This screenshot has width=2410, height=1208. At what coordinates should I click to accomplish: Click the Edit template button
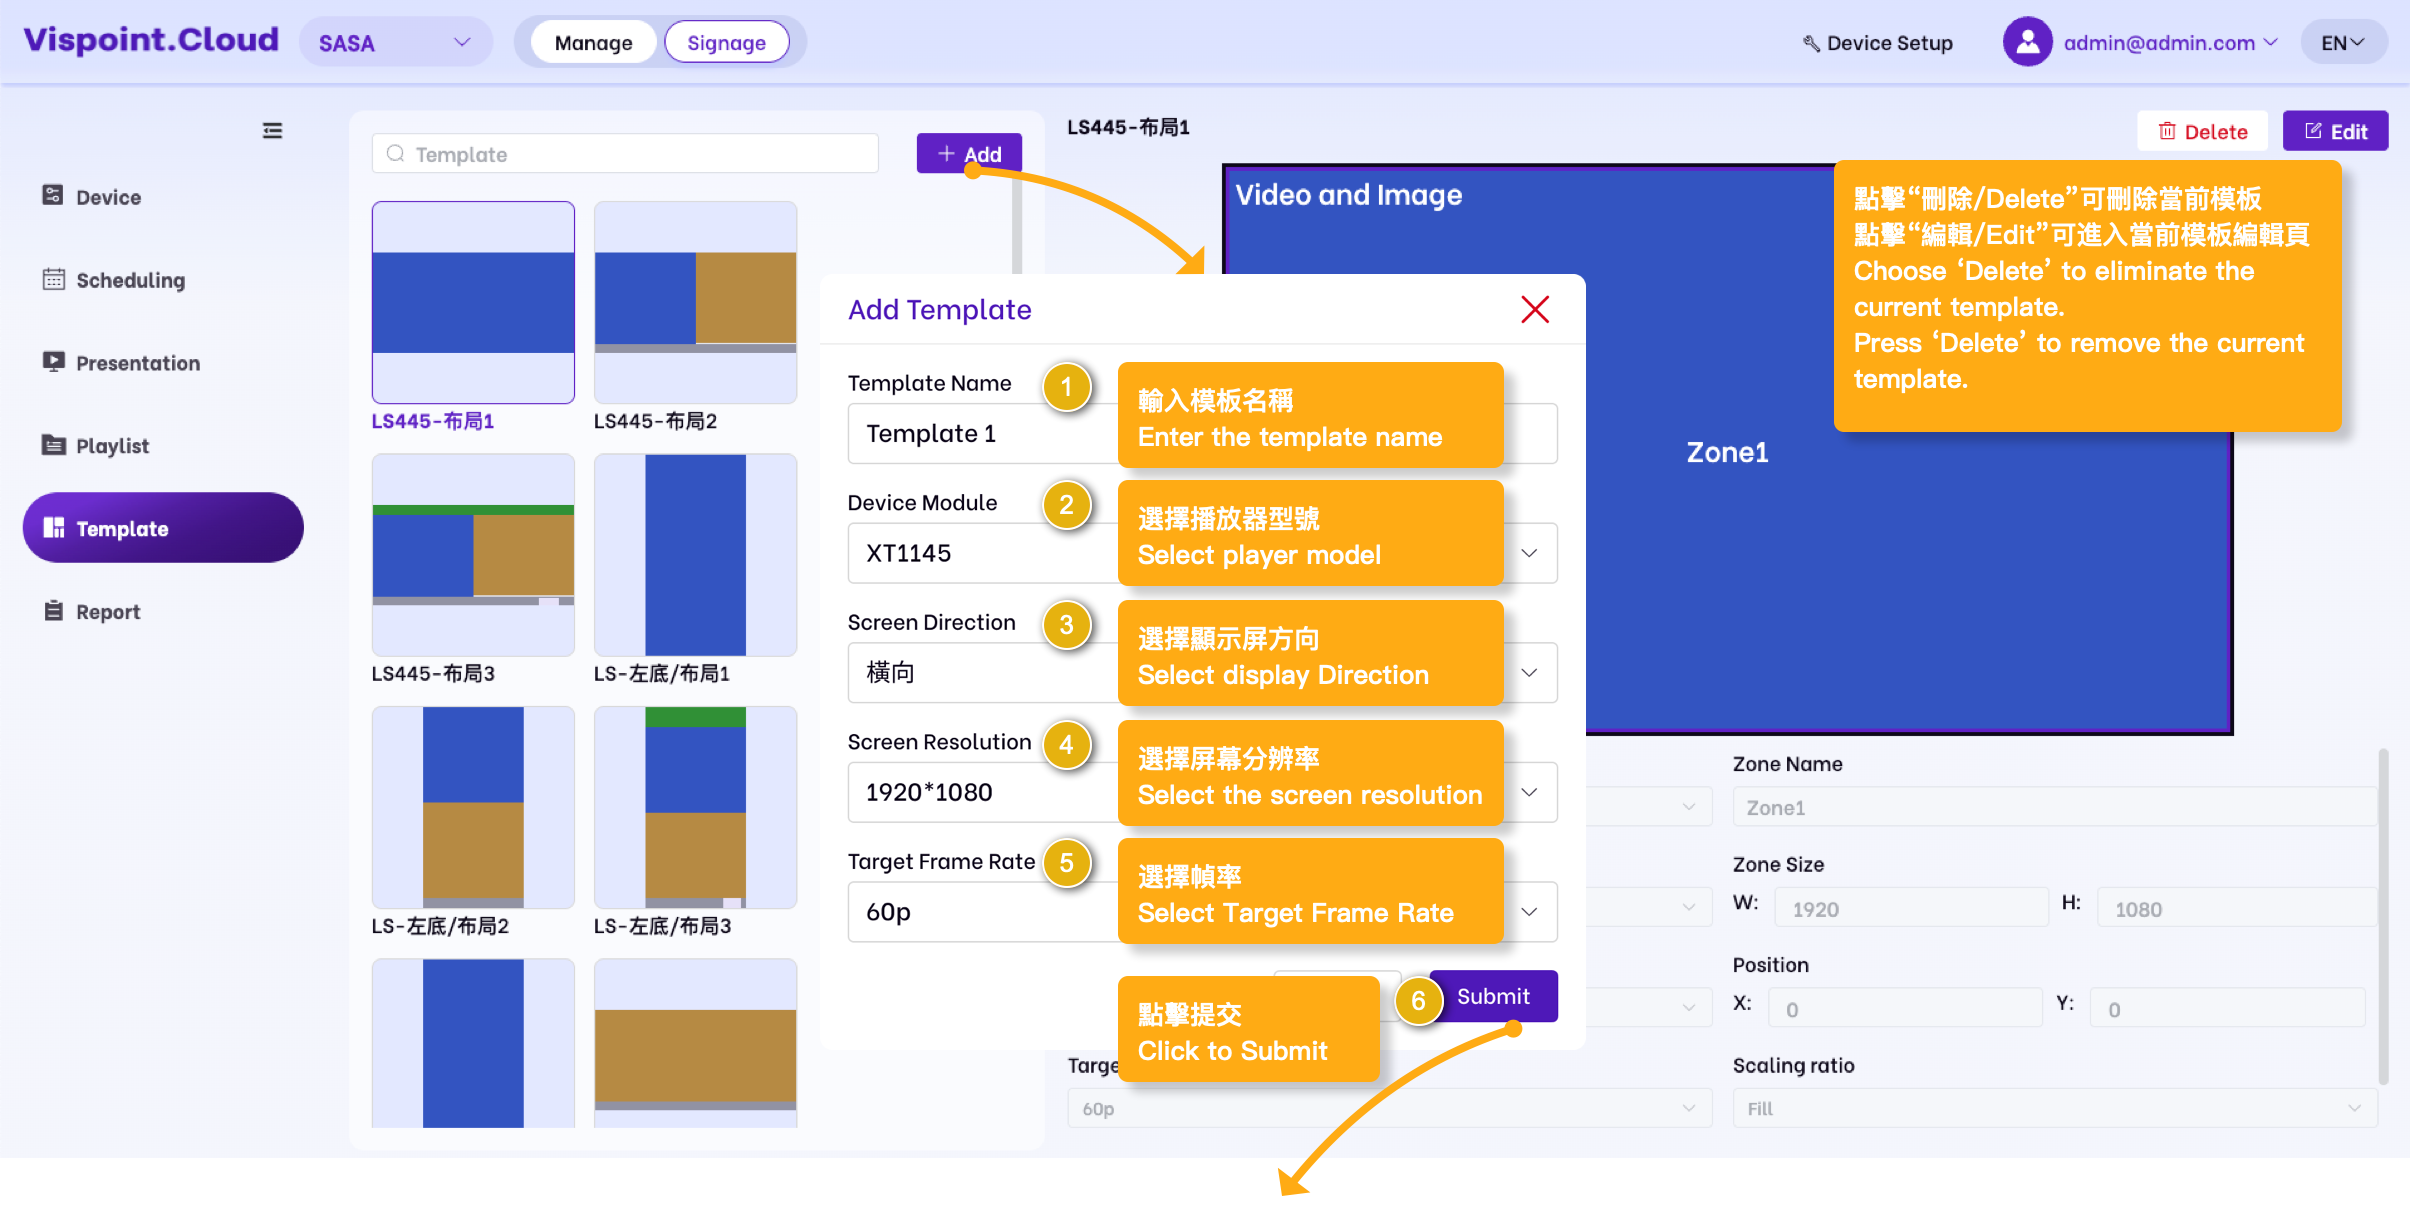pyautogui.click(x=2335, y=131)
